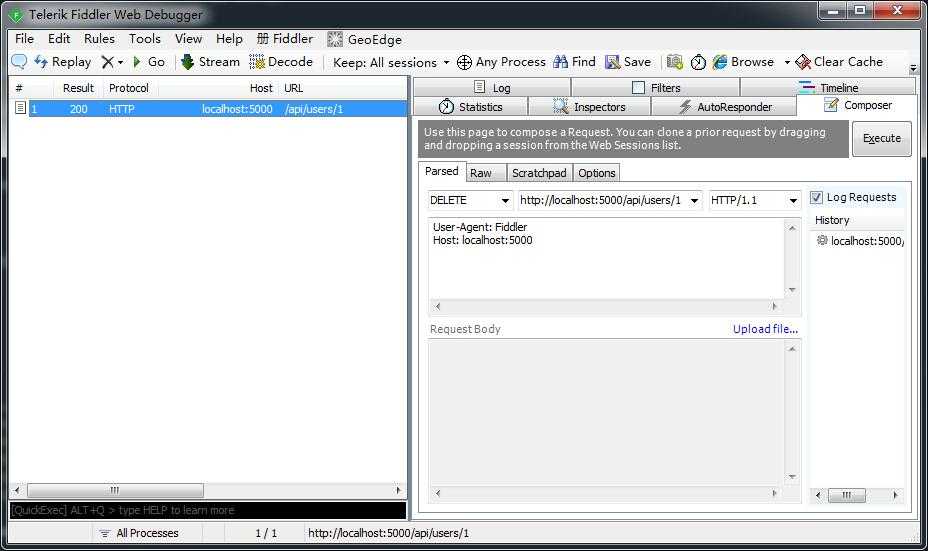Toggle Stream mode in toolbar
Image resolution: width=928 pixels, height=551 pixels.
210,62
